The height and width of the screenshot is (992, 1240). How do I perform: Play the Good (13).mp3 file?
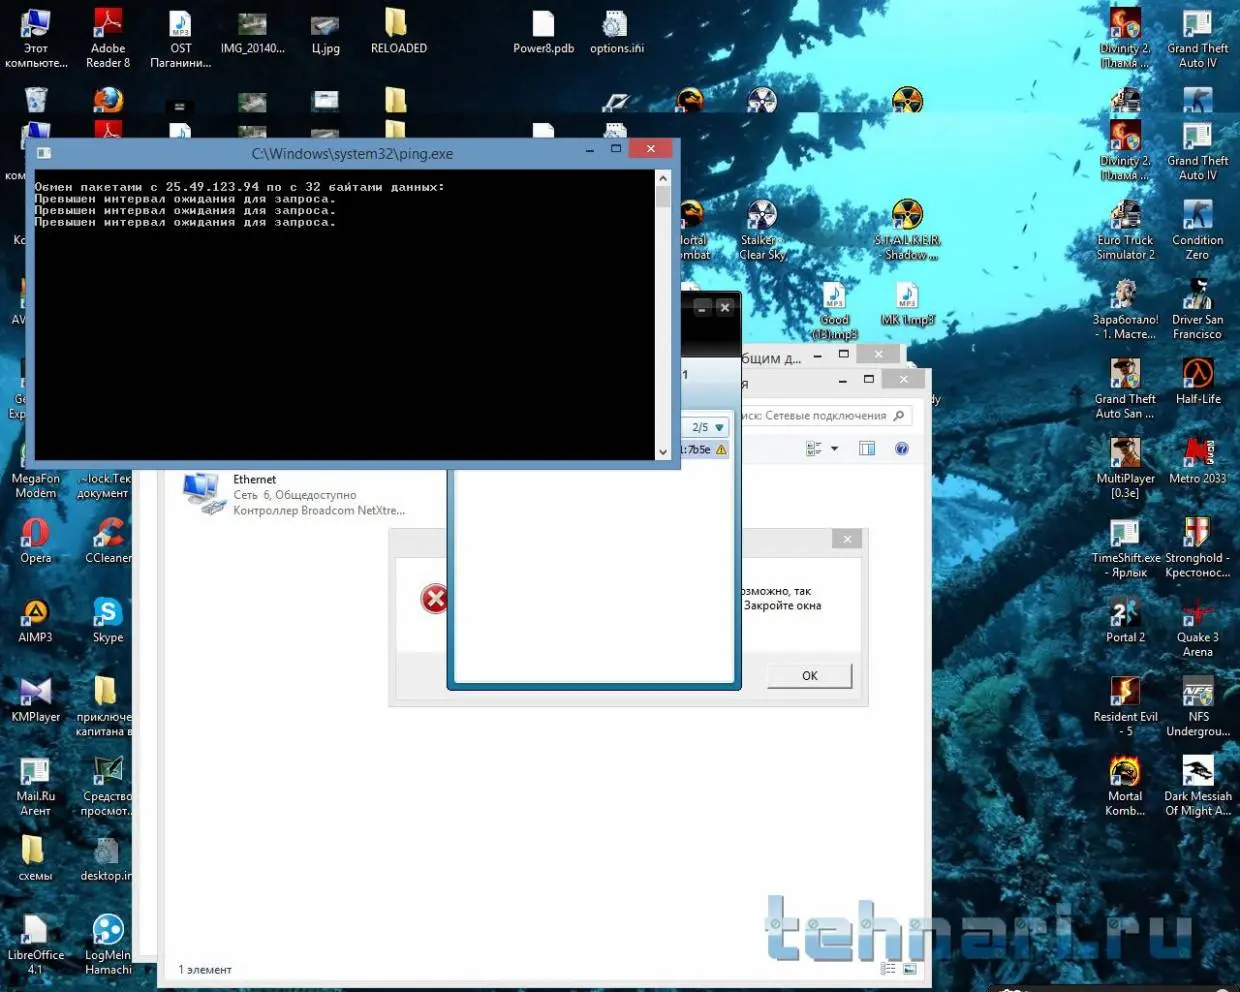point(834,311)
